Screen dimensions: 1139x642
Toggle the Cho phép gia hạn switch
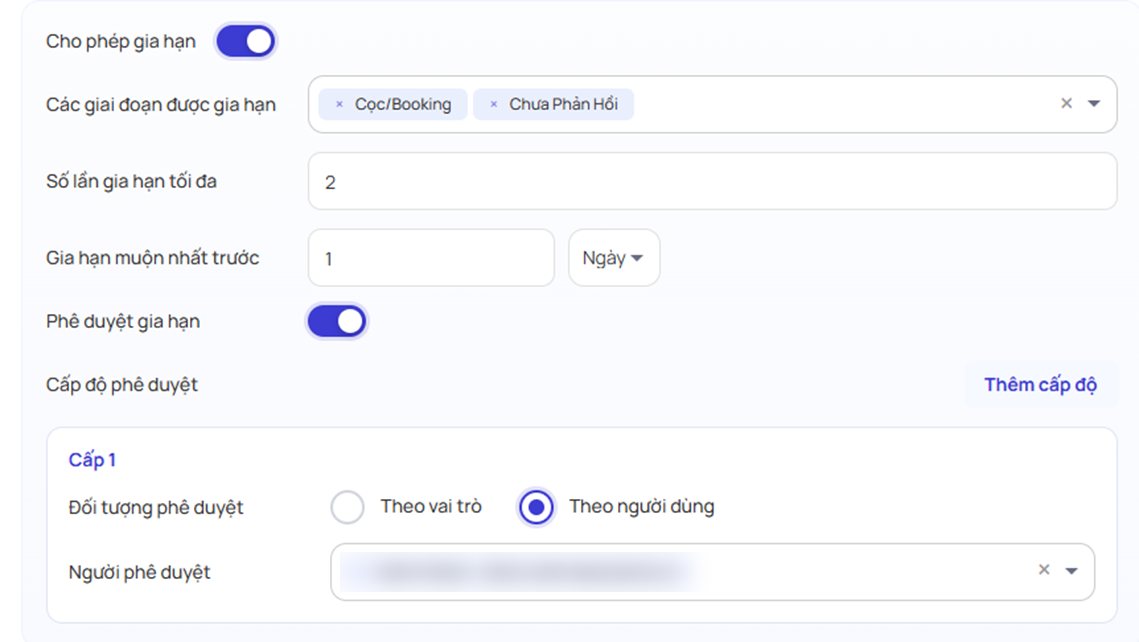pyautogui.click(x=246, y=41)
